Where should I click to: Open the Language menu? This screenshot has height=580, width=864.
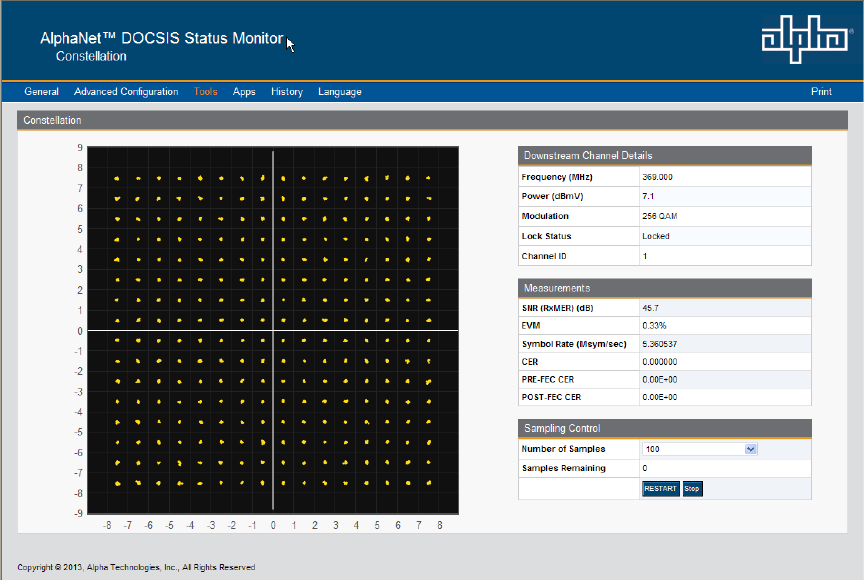pos(339,91)
